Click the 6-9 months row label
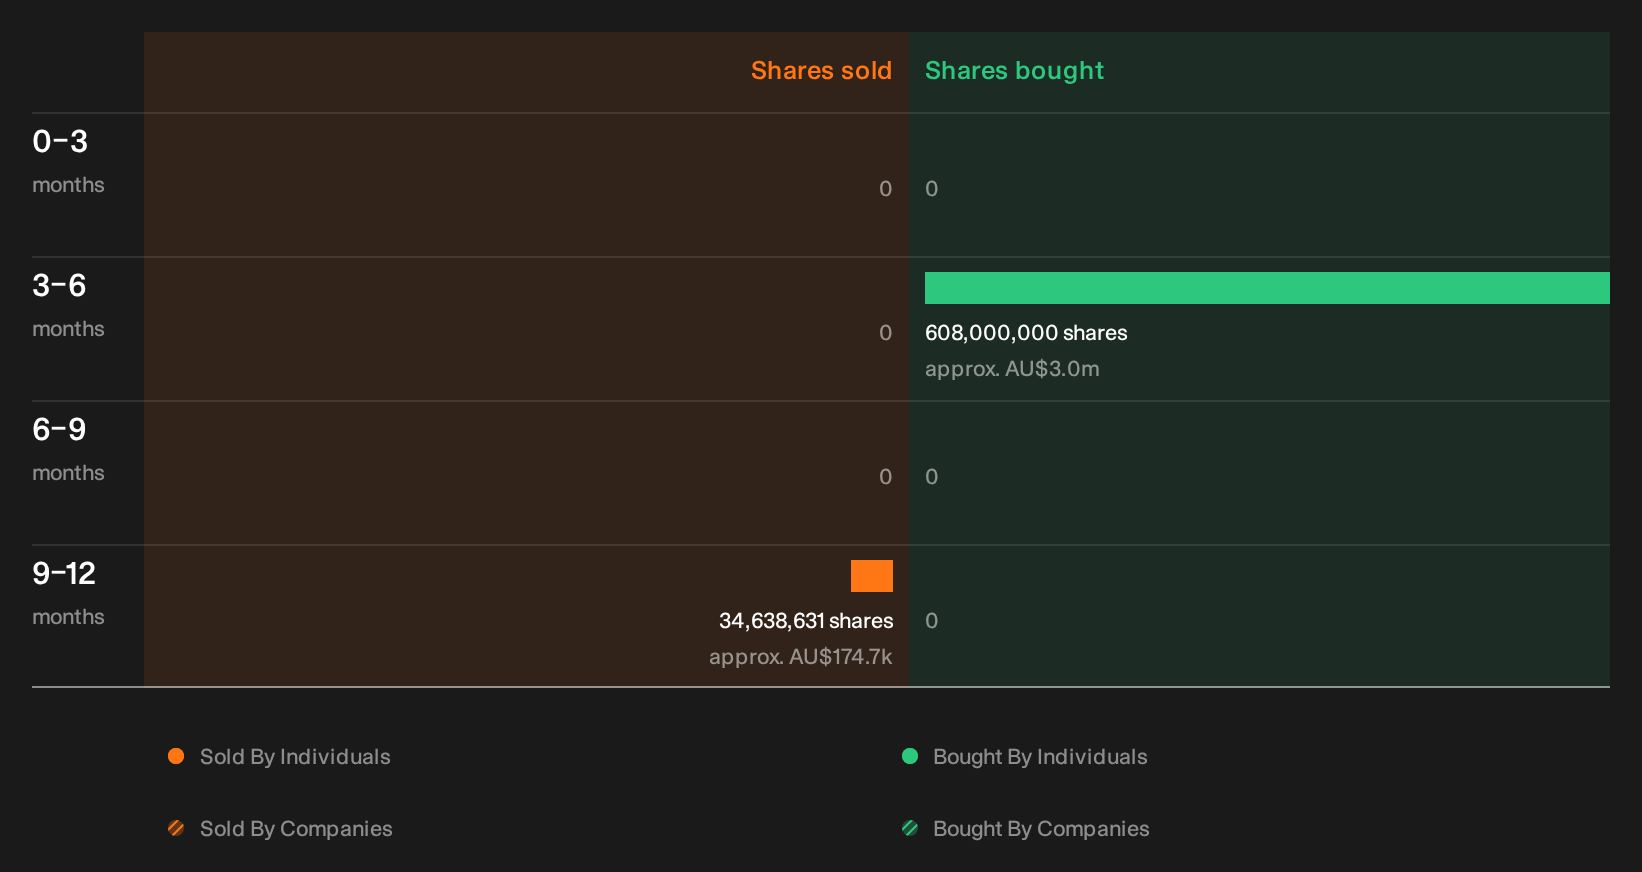 tap(68, 449)
